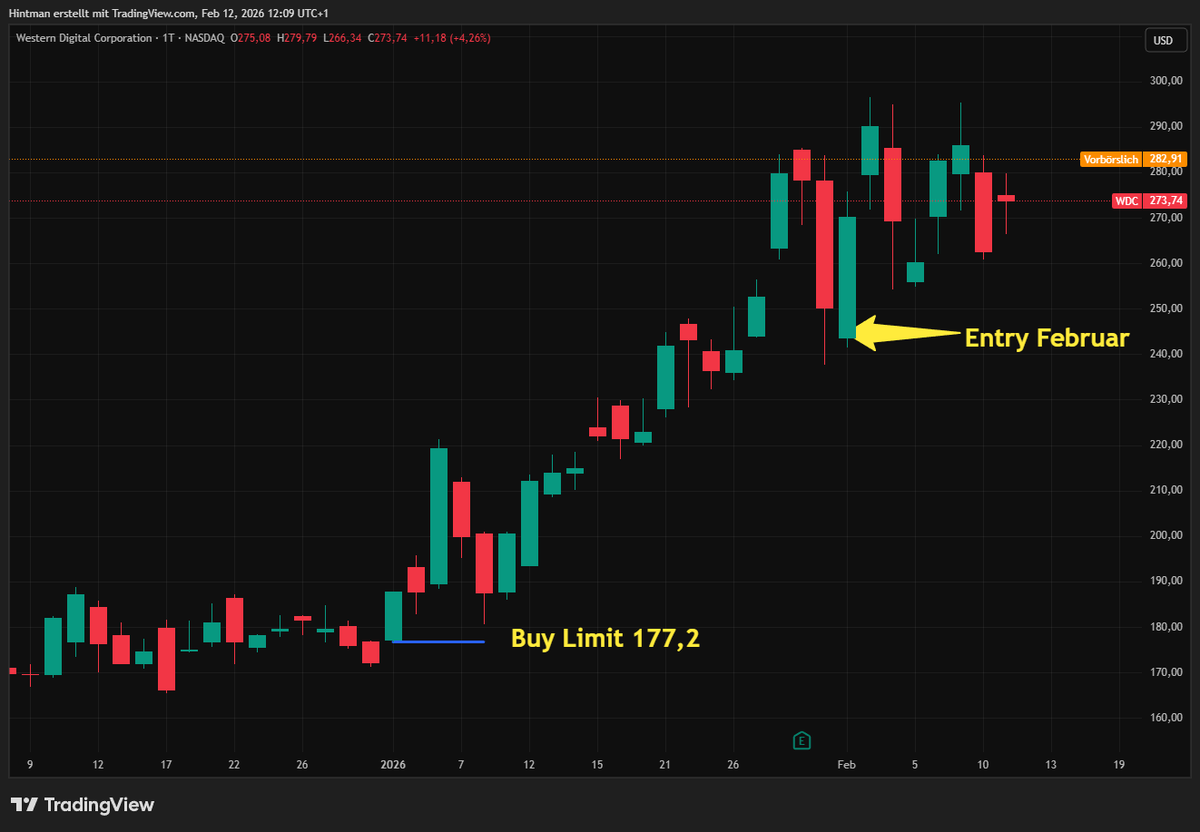Screen dimensions: 1200x832
Task: Click the 160,00 price axis label
Action: click(1167, 718)
